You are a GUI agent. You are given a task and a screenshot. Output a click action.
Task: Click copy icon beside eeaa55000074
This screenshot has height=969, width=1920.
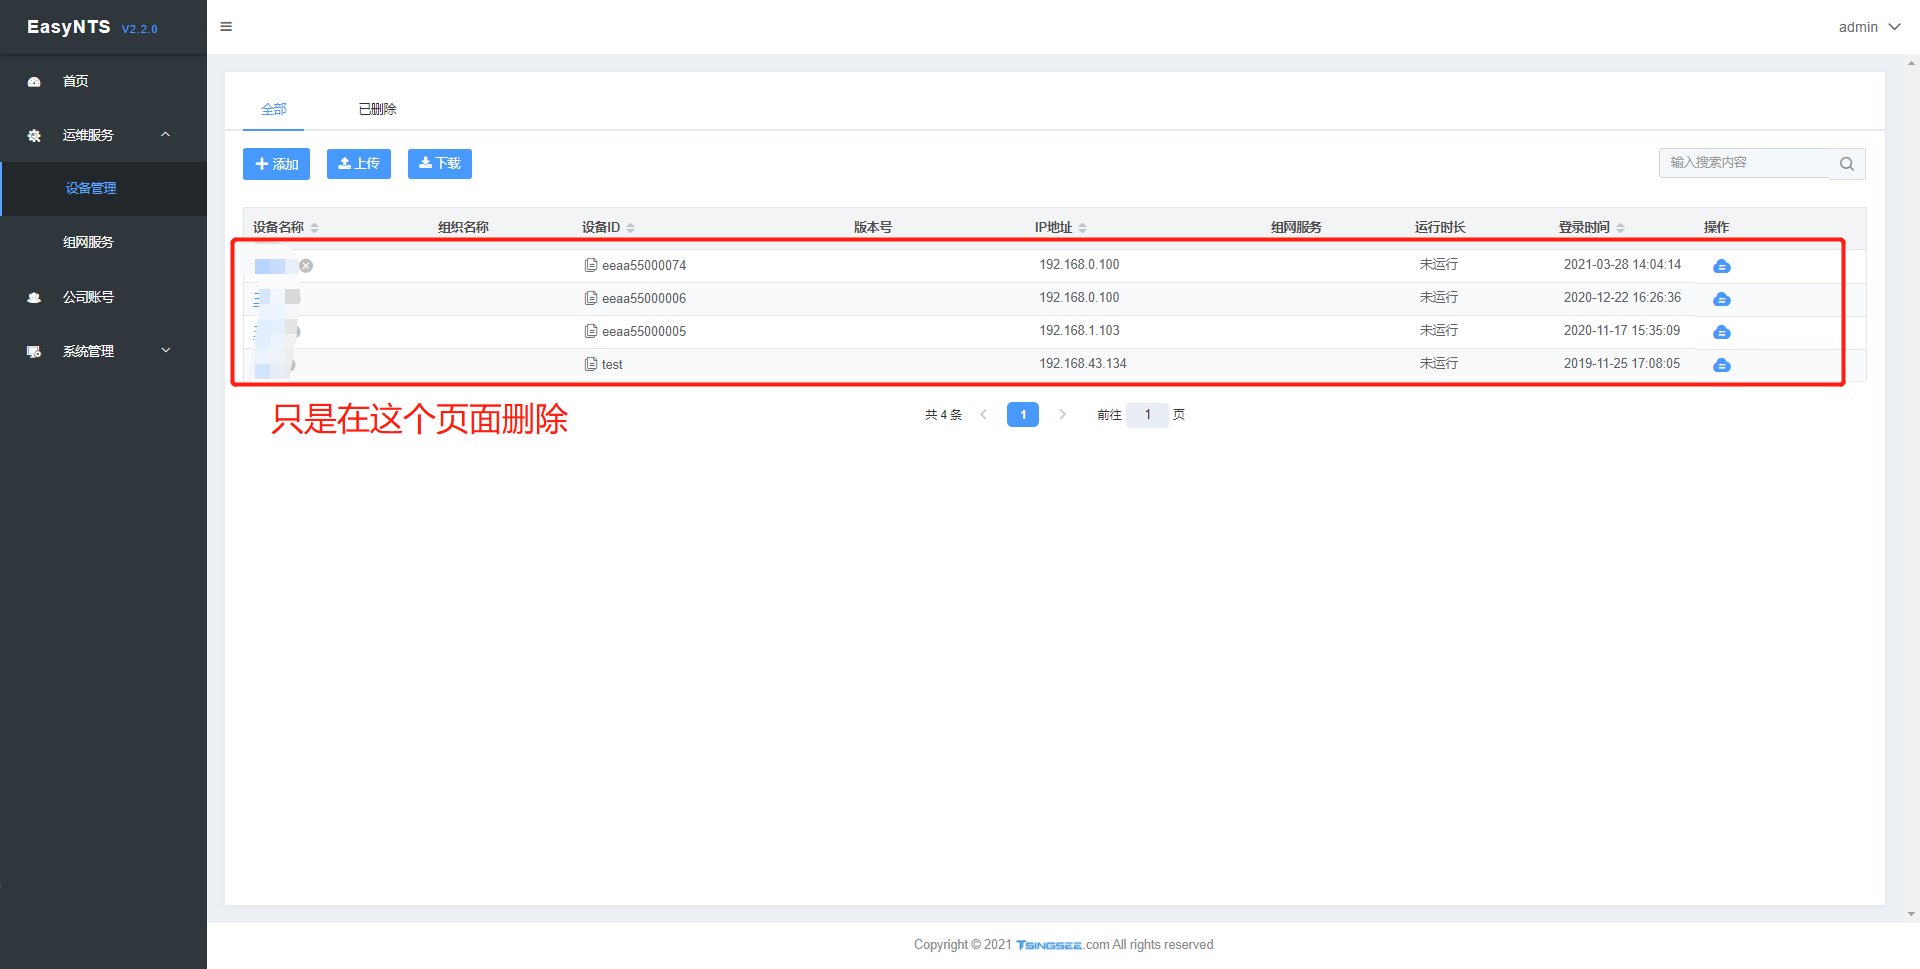591,265
